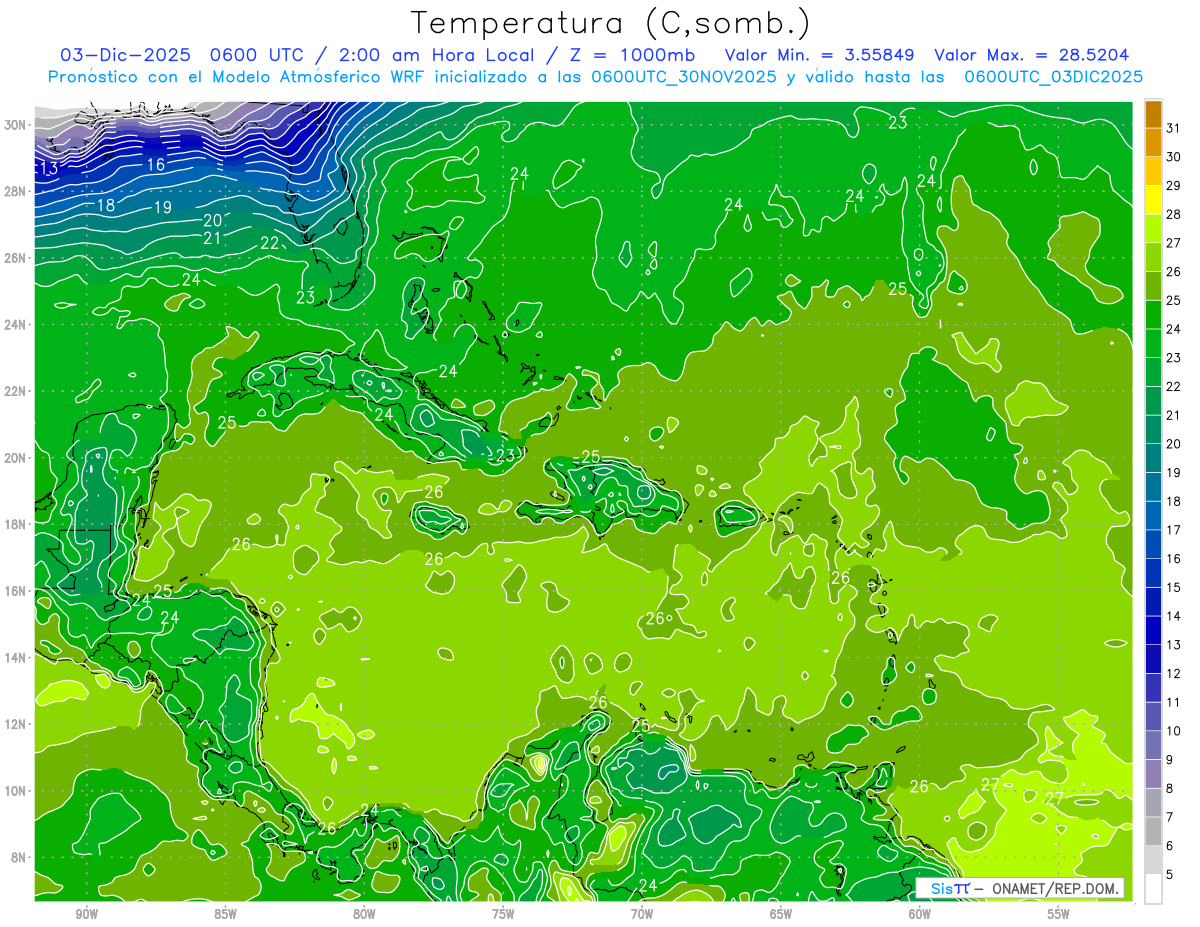The width and height of the screenshot is (1200, 927).
Task: Click the deep blue swatch between 13 and 14
Action: point(1153,630)
